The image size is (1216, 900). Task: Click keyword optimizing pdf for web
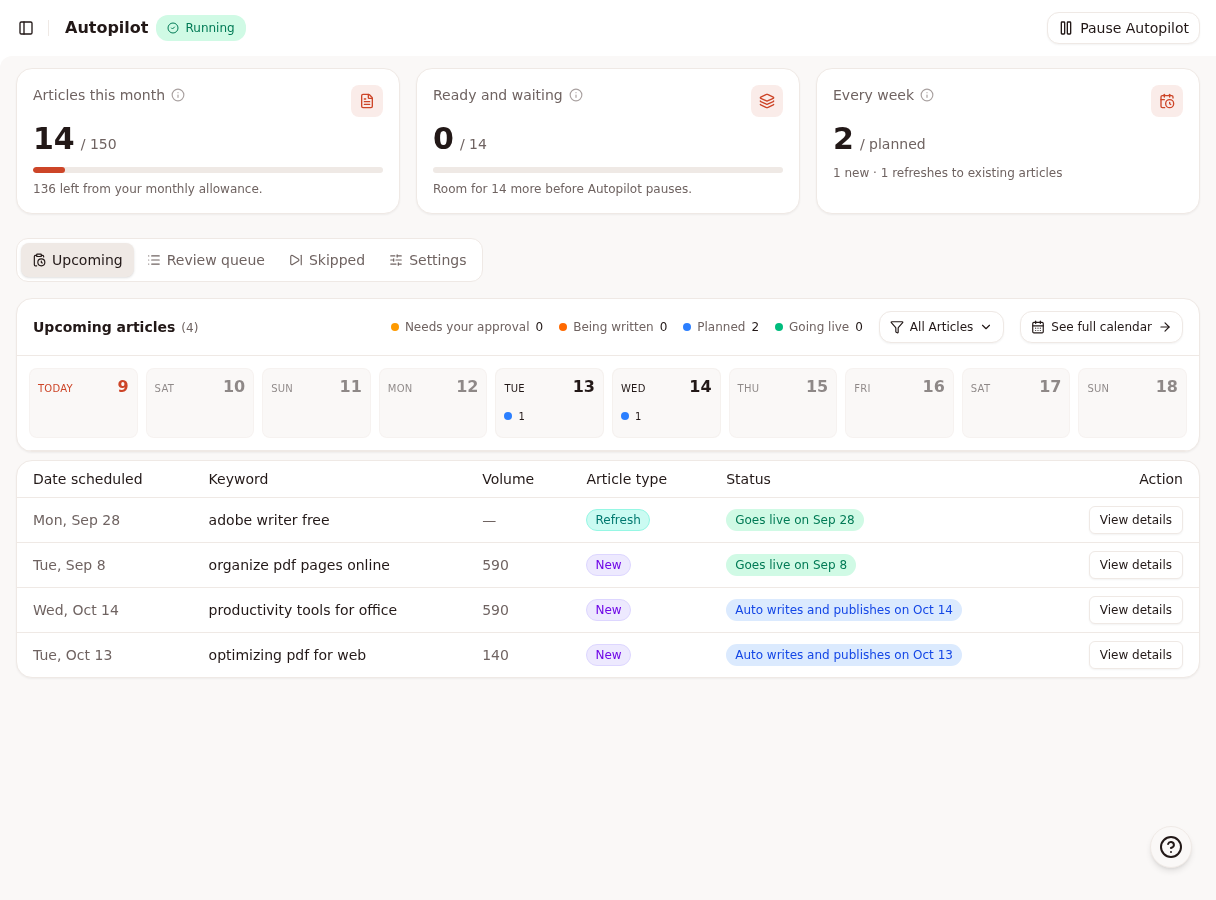pyautogui.click(x=287, y=655)
